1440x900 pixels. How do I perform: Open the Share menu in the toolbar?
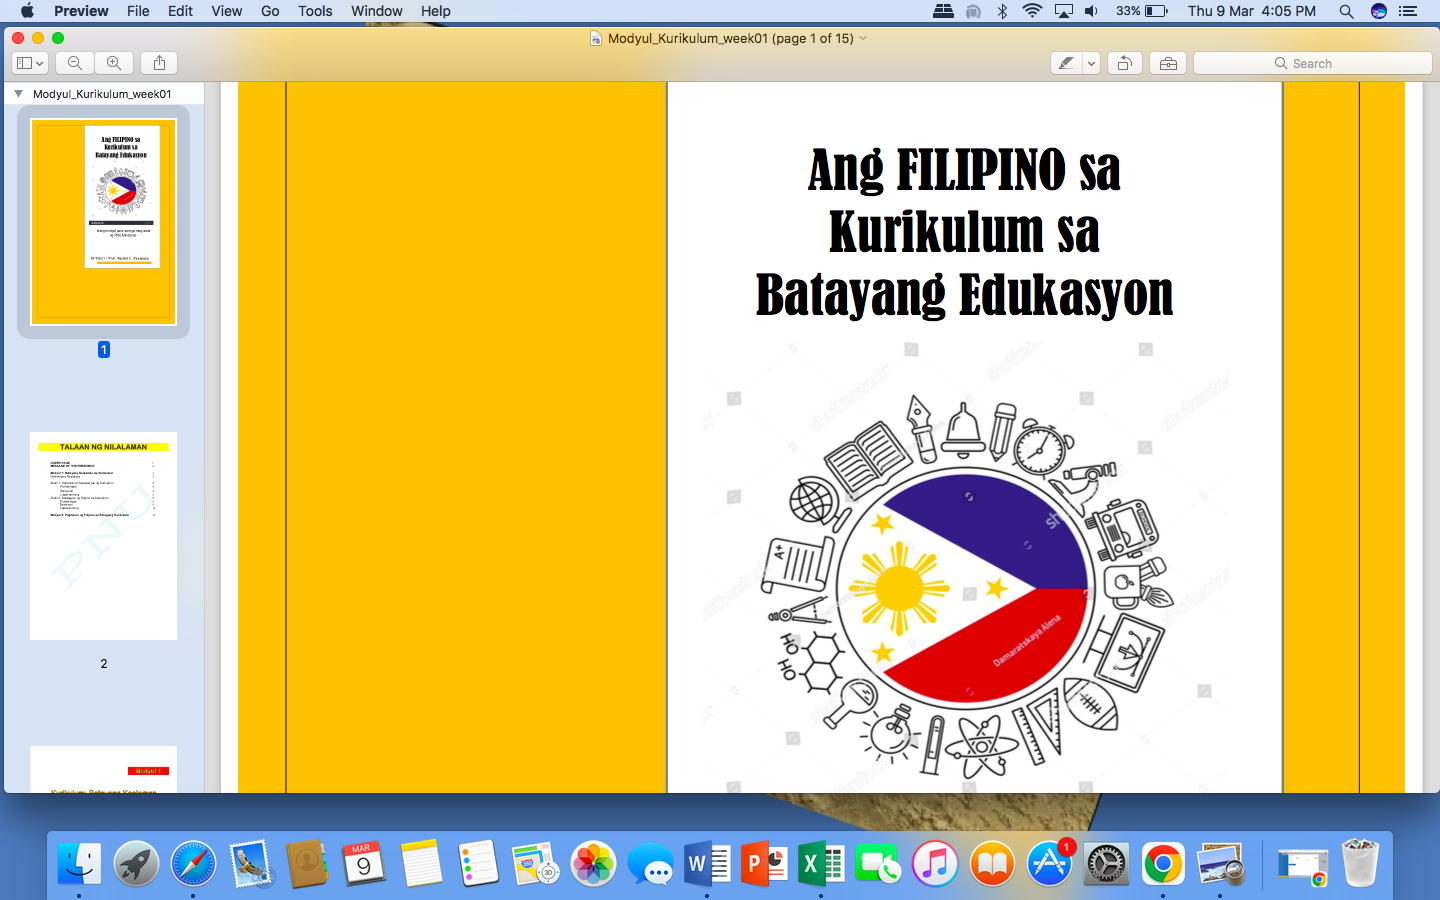pyautogui.click(x=158, y=62)
